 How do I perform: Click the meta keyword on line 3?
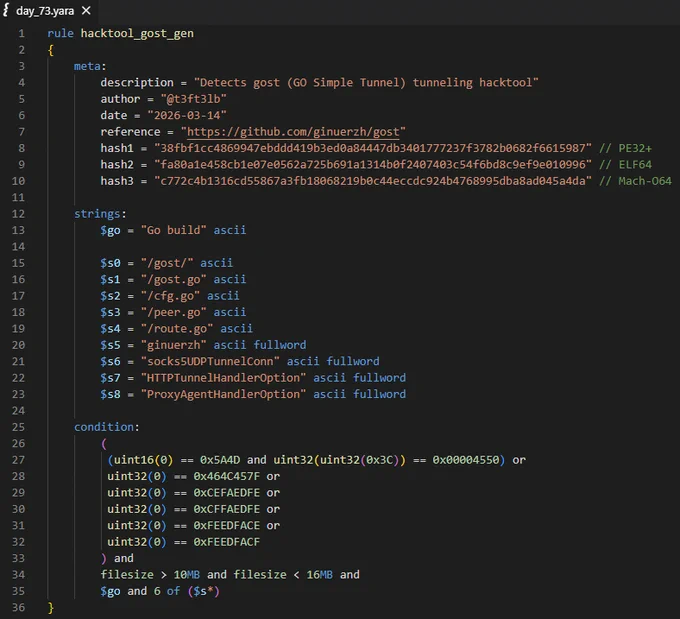(x=87, y=66)
